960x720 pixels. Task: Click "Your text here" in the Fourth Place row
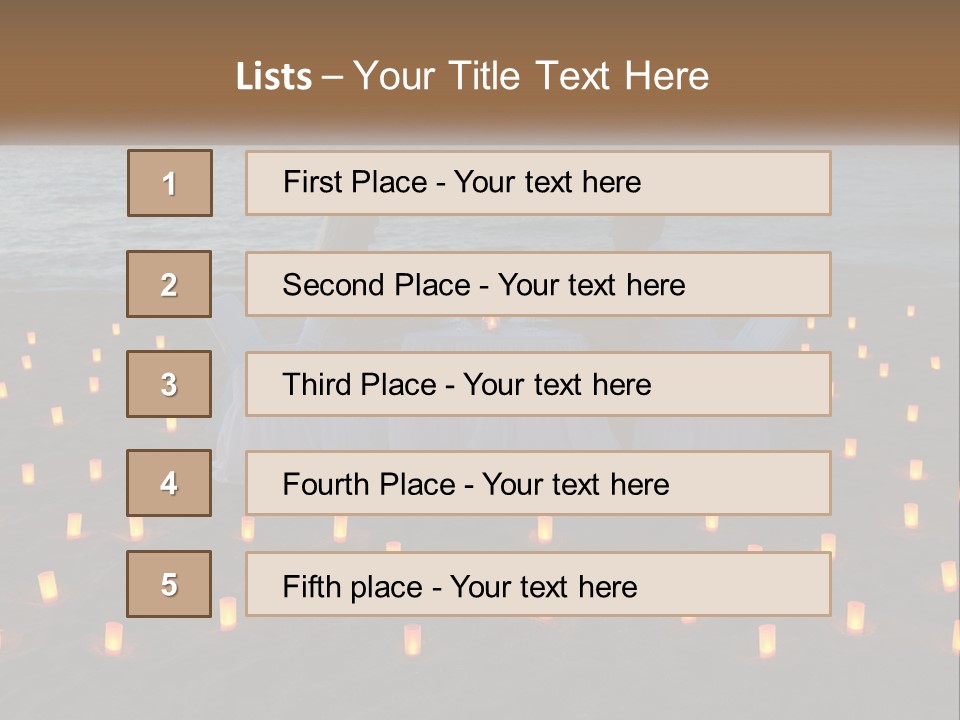tap(576, 485)
